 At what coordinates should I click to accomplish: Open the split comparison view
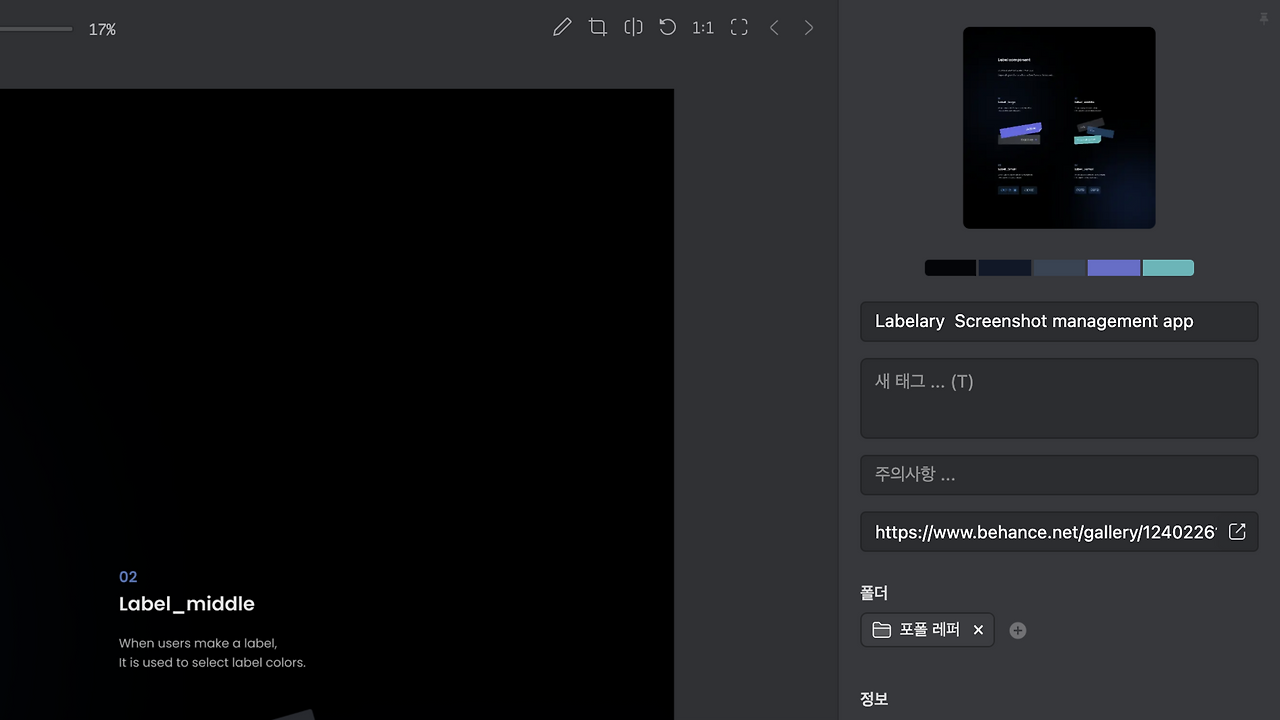[633, 27]
